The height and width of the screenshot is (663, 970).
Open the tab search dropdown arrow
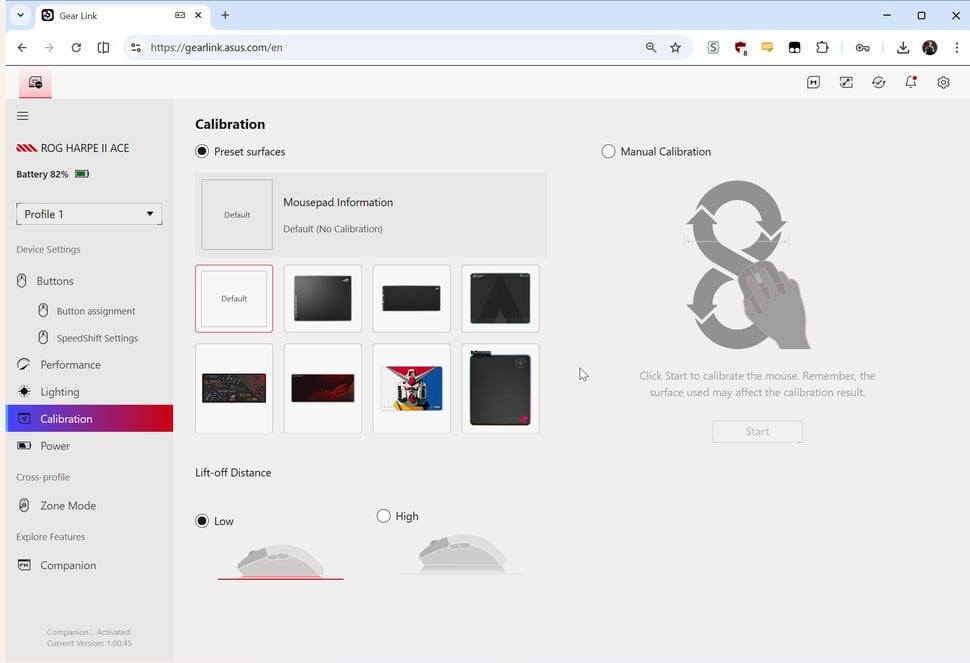(20, 15)
